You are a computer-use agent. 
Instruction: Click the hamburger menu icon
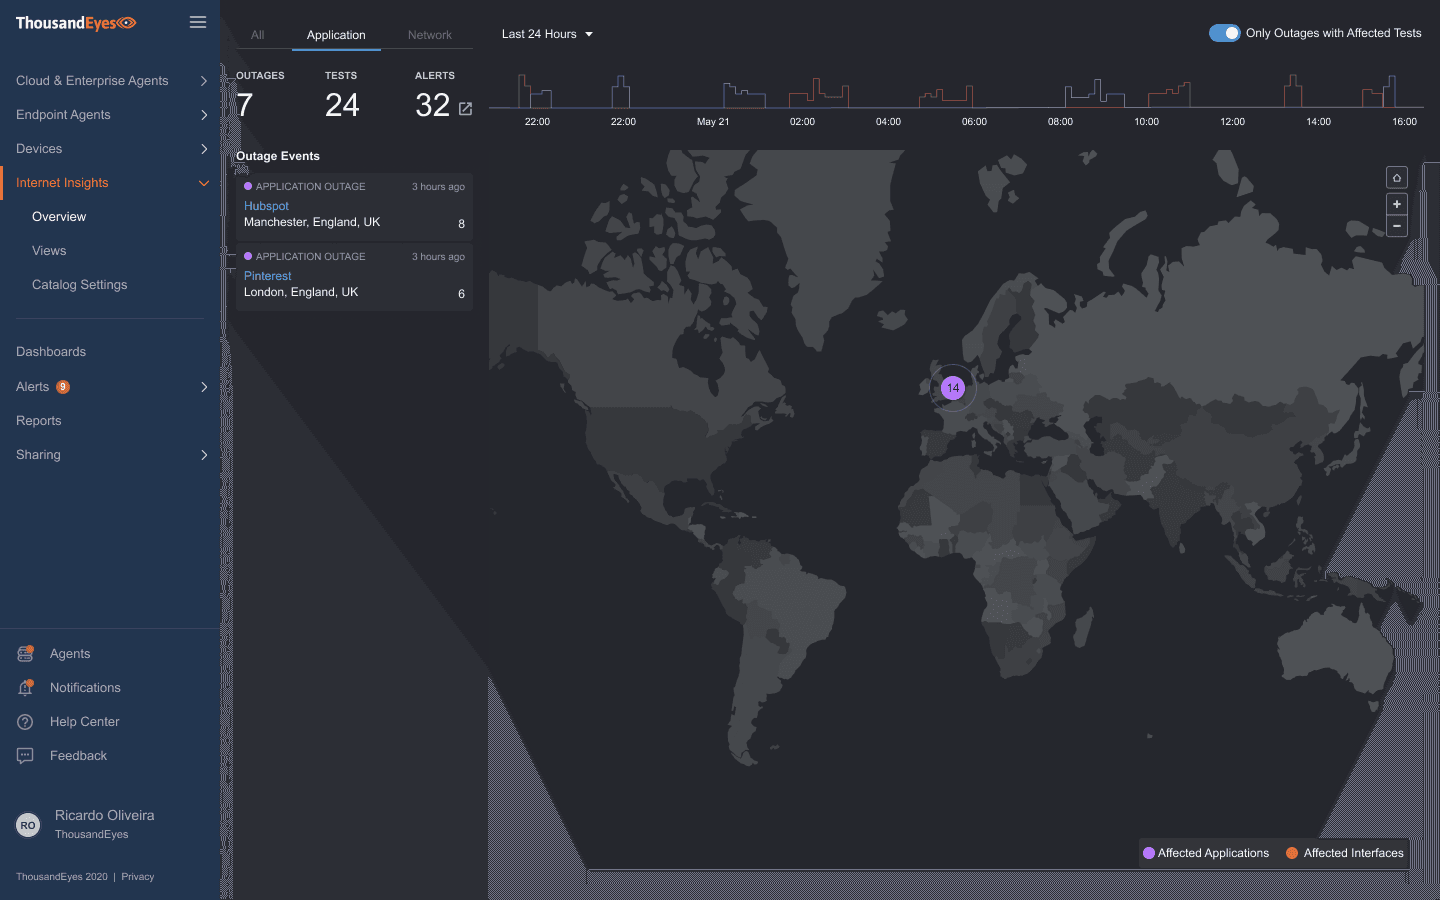pyautogui.click(x=198, y=22)
